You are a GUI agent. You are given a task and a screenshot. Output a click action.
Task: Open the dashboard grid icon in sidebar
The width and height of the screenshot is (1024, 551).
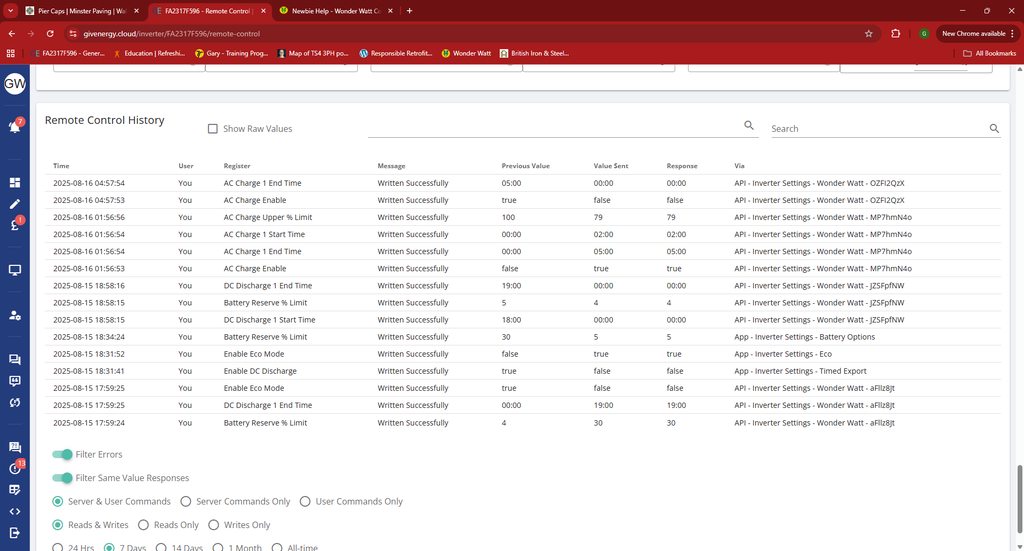15,183
